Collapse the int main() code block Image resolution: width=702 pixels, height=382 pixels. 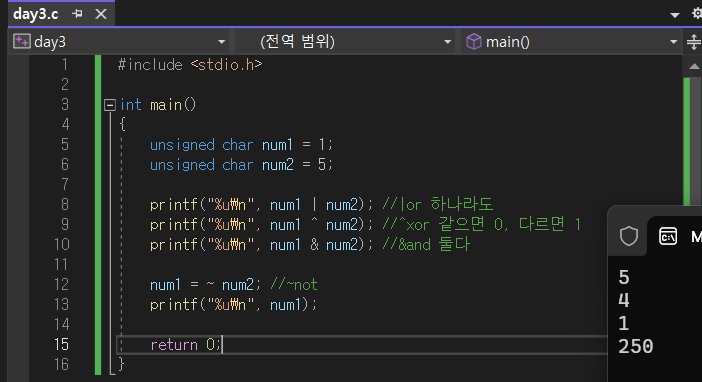coord(110,105)
